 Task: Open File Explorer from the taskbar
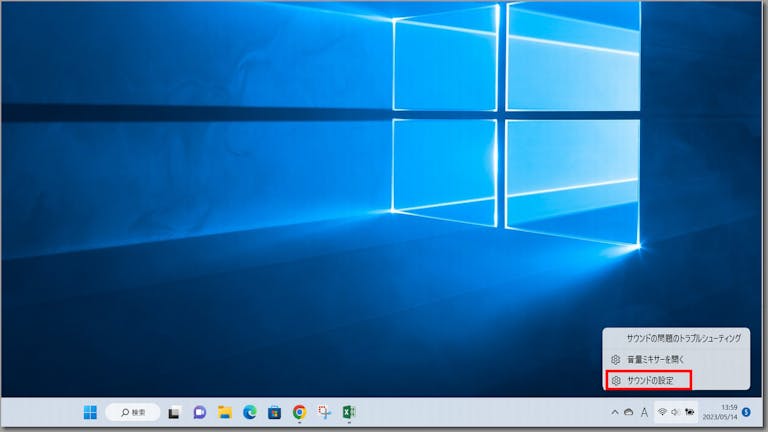coord(225,412)
